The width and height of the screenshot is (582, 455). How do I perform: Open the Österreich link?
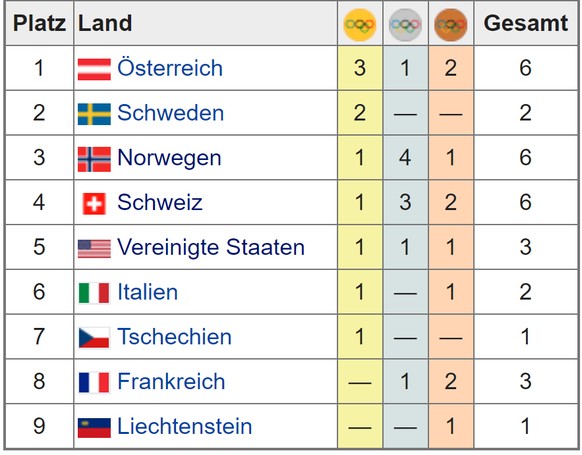(170, 68)
